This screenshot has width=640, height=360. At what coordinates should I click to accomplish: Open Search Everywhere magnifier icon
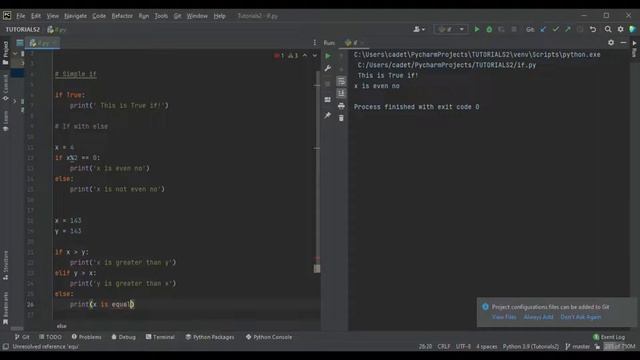coord(608,29)
